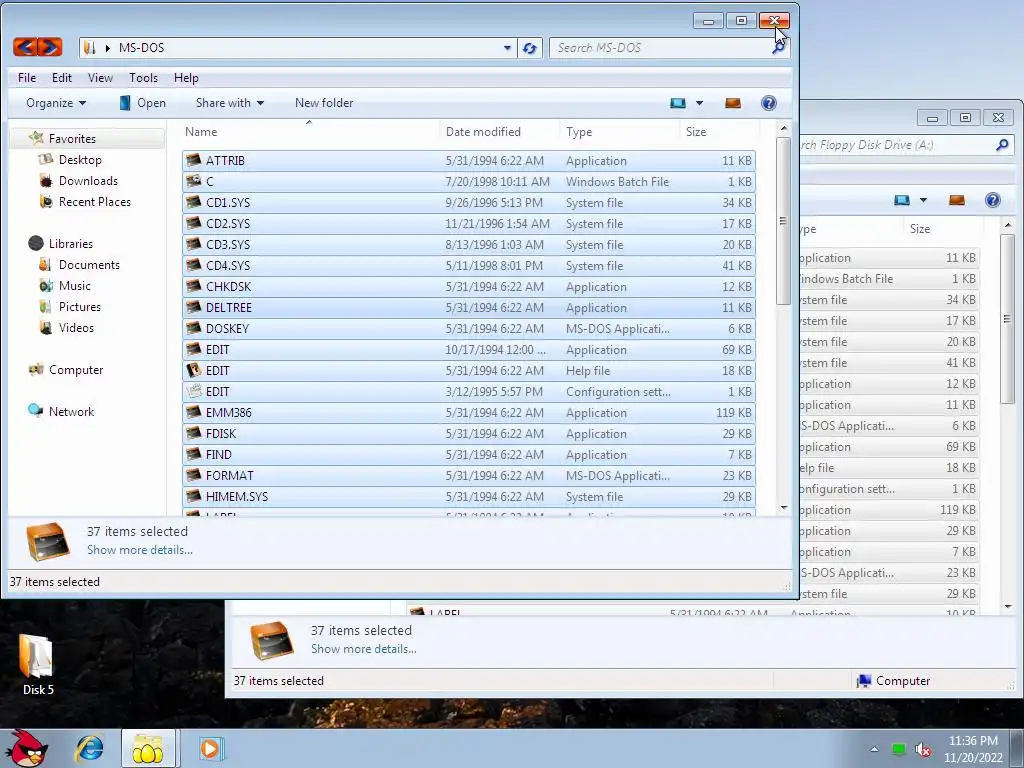Refresh the MS-DOS folder view
This screenshot has width=1024, height=768.
[x=529, y=48]
